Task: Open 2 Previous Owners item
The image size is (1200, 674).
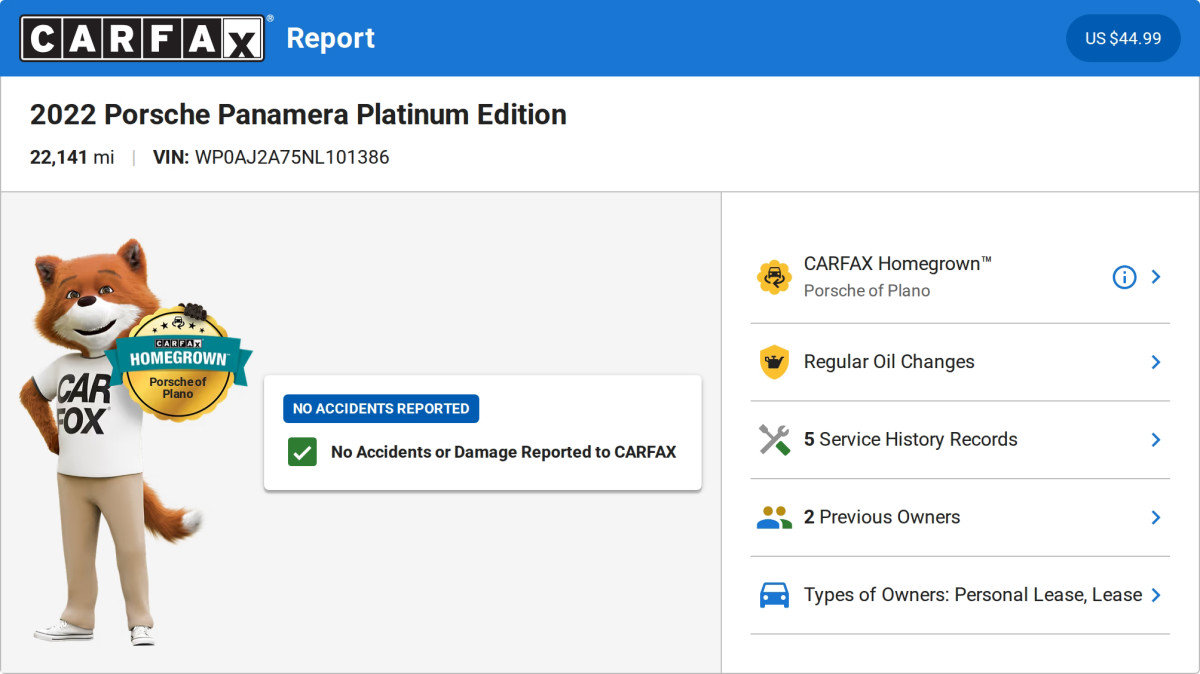Action: [x=960, y=517]
